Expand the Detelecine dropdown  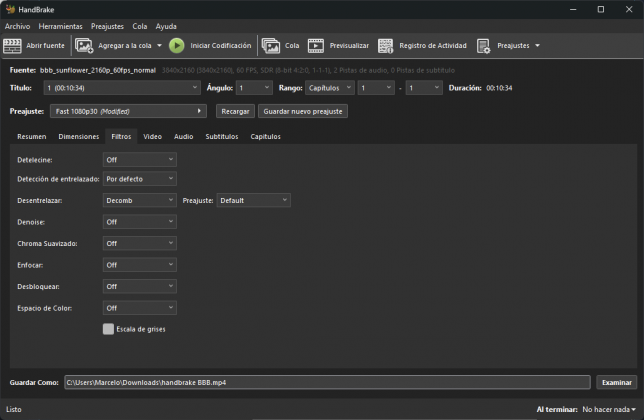click(x=140, y=160)
